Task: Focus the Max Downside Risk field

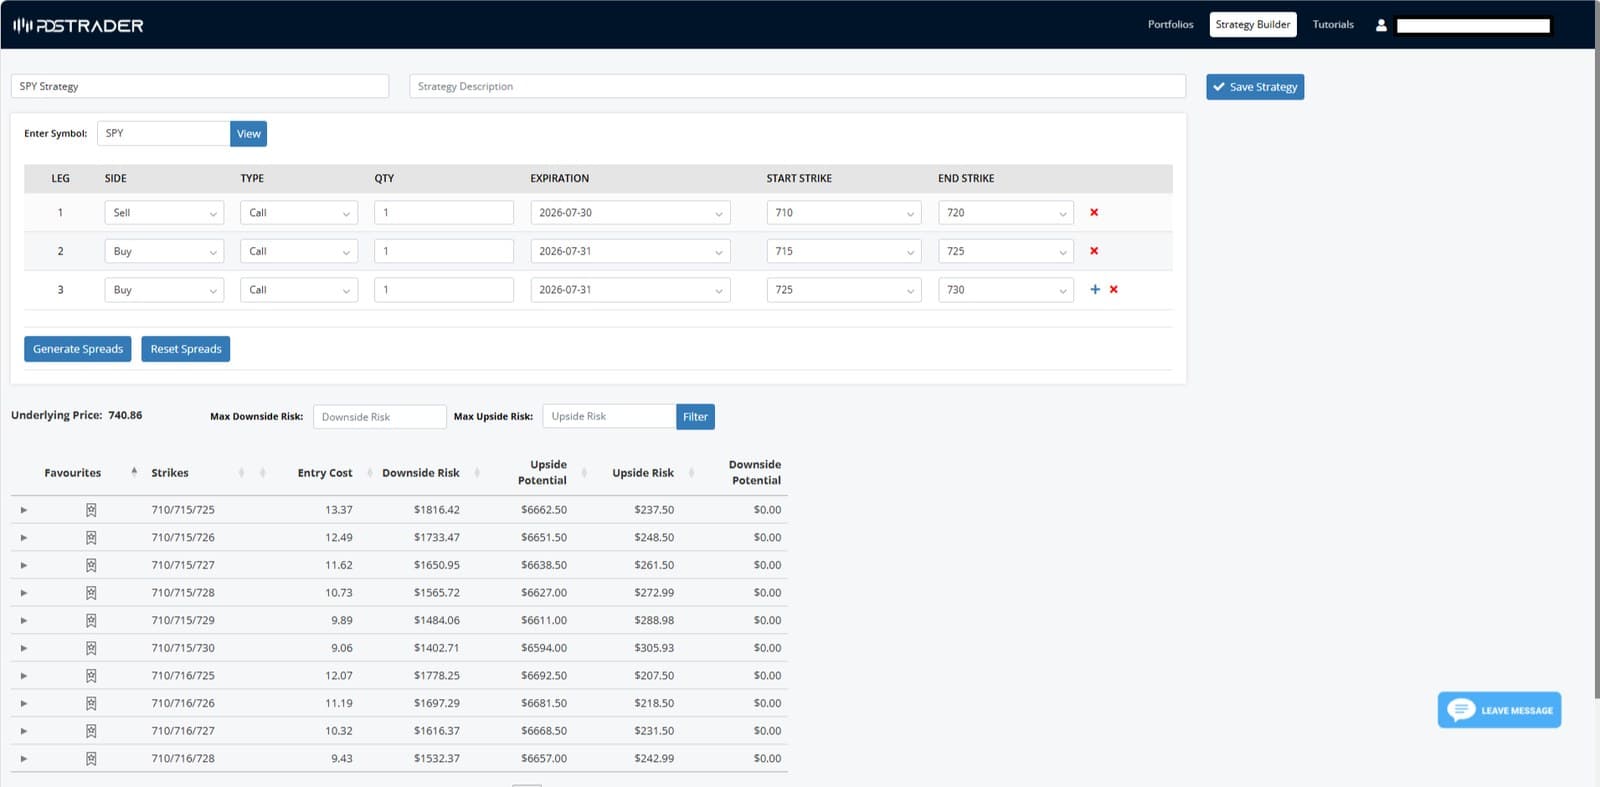Action: pyautogui.click(x=379, y=417)
